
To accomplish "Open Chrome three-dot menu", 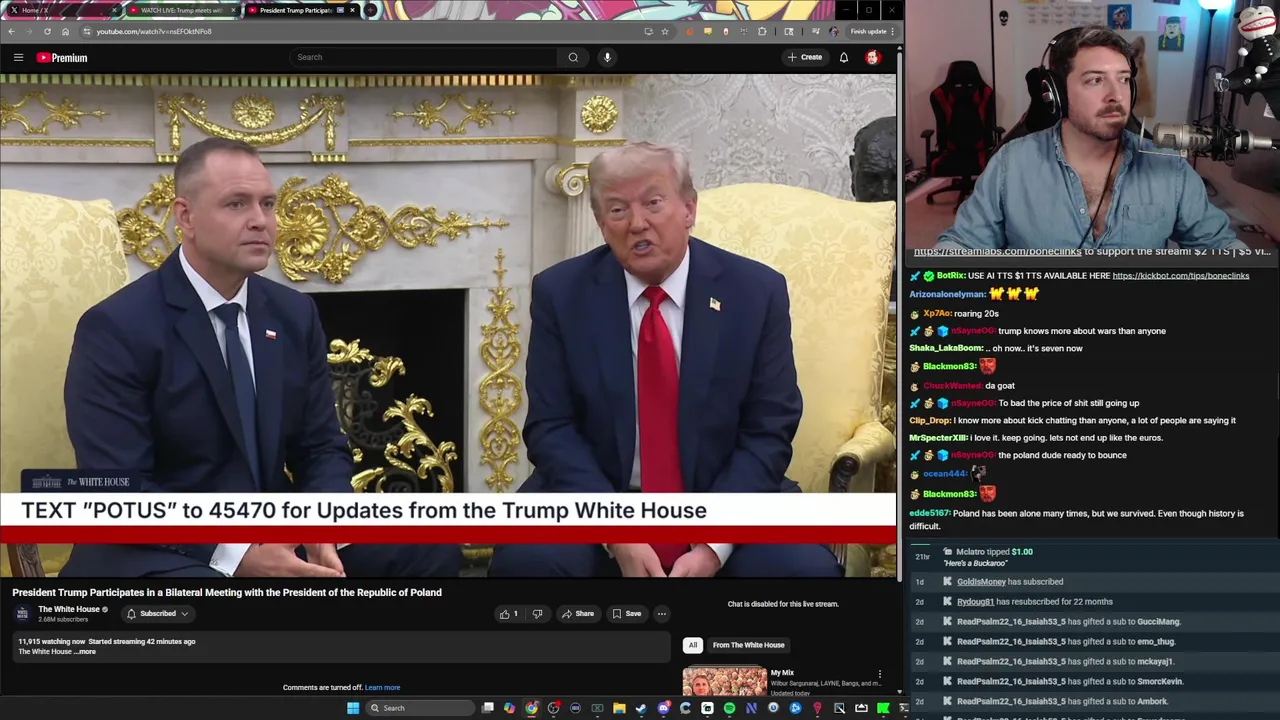I will [x=892, y=31].
